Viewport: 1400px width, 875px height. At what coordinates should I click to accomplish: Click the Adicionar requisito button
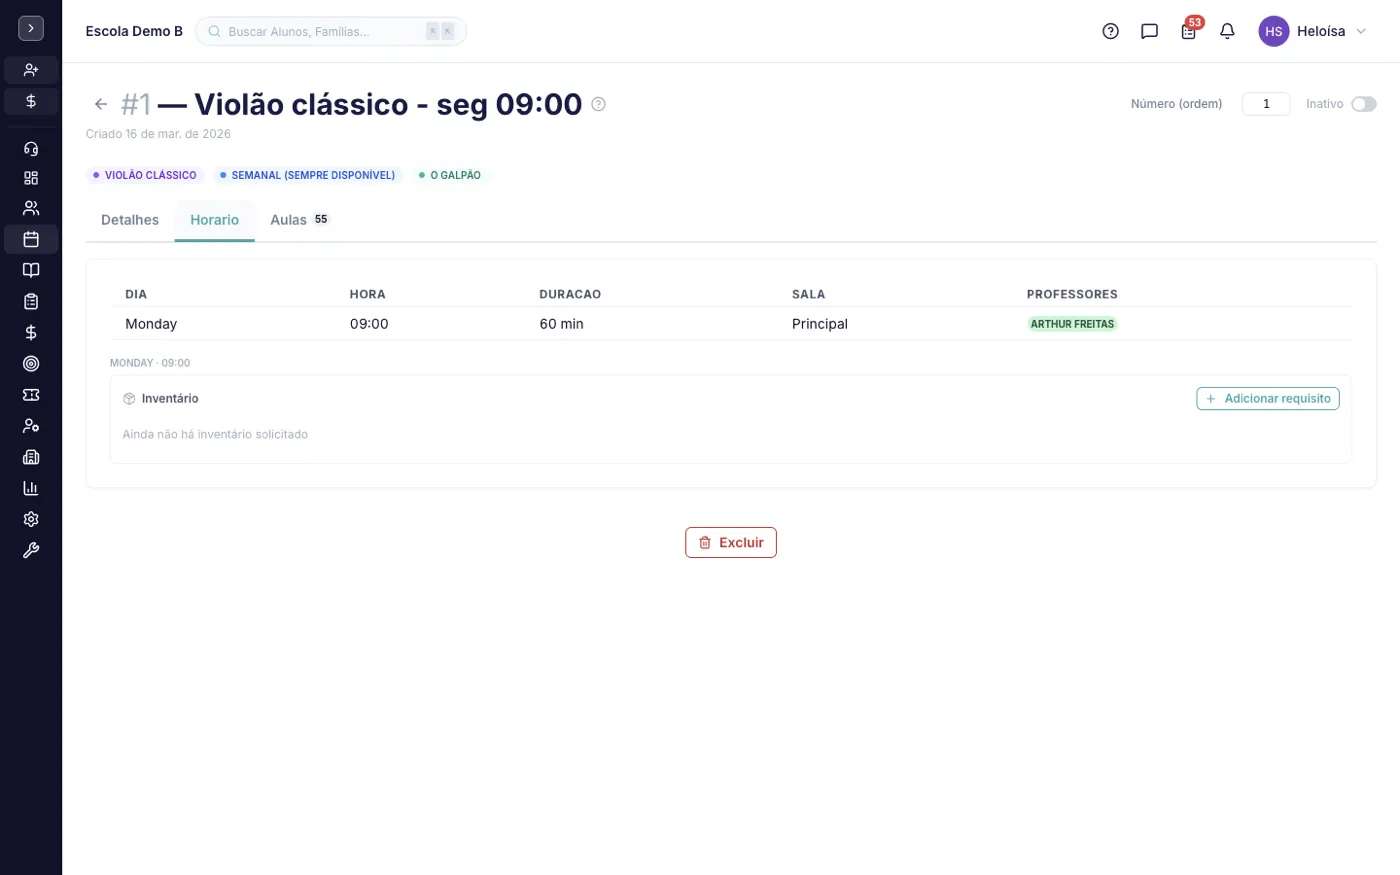point(1268,398)
